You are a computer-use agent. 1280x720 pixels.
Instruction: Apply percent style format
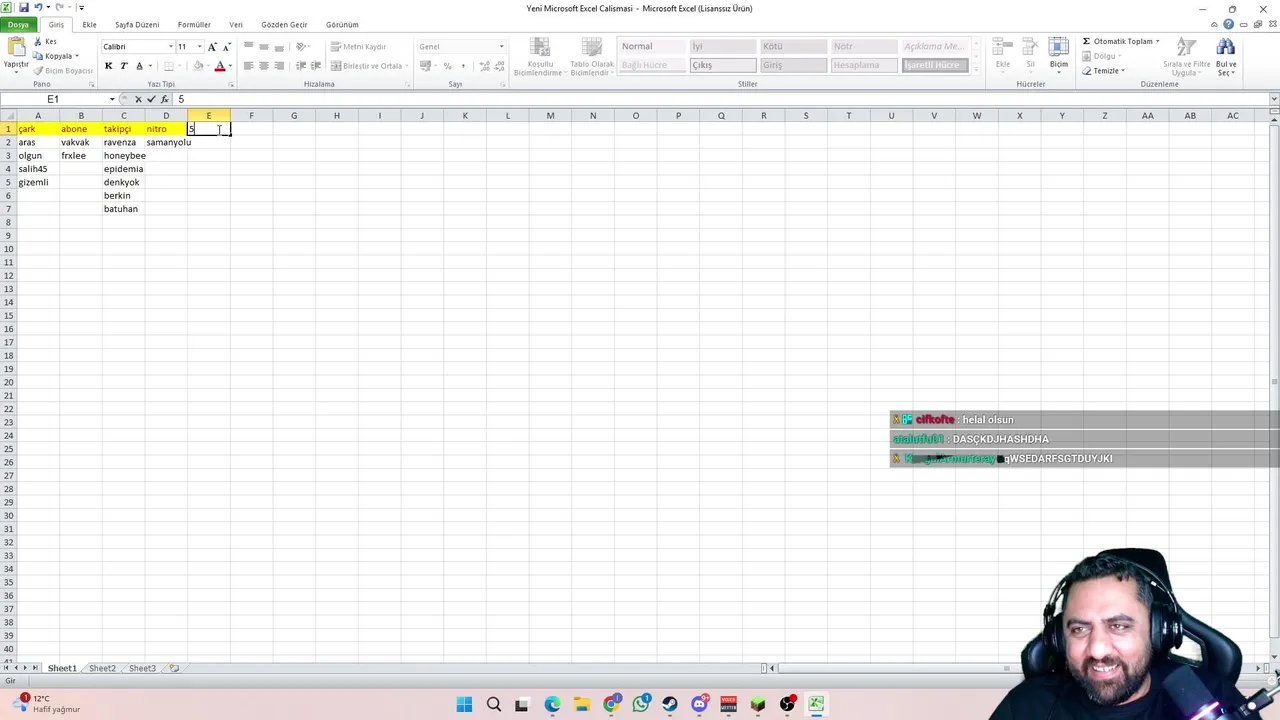click(447, 66)
